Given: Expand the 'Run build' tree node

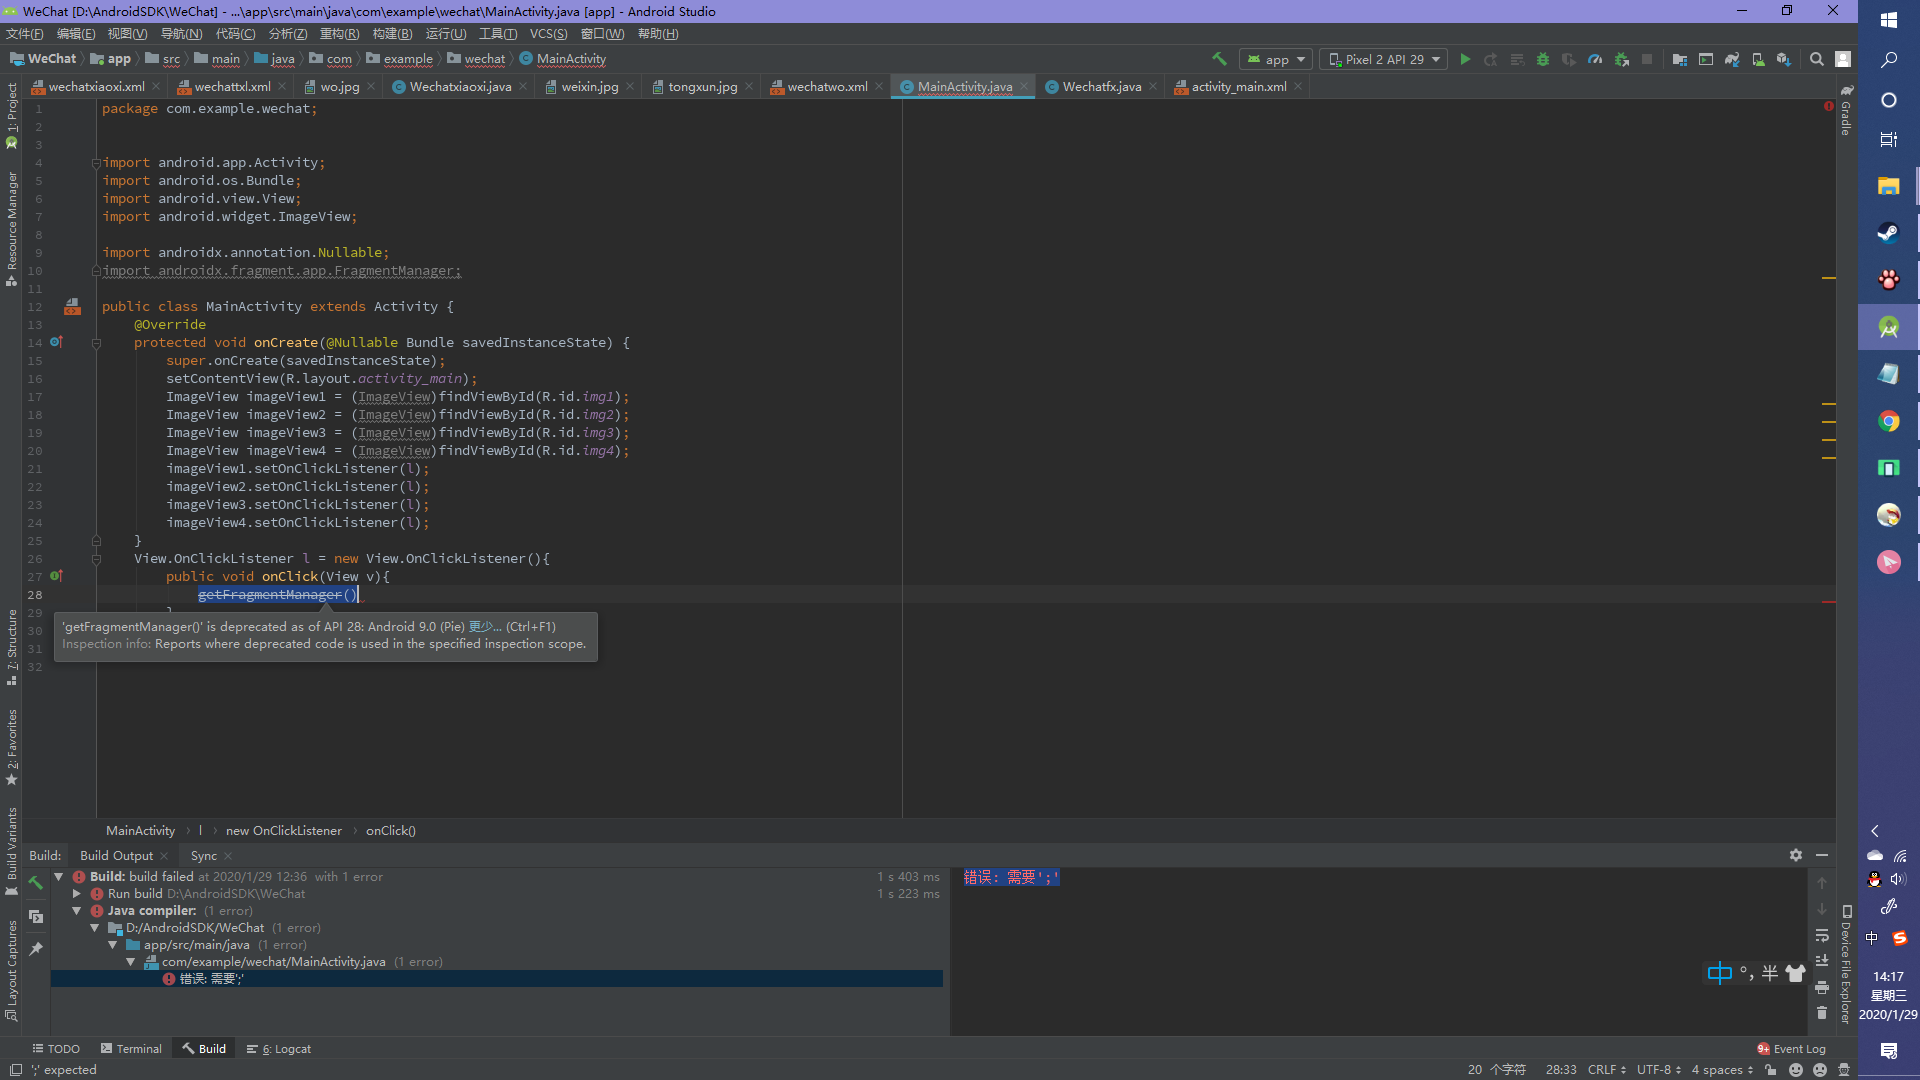Looking at the screenshot, I should [x=77, y=893].
